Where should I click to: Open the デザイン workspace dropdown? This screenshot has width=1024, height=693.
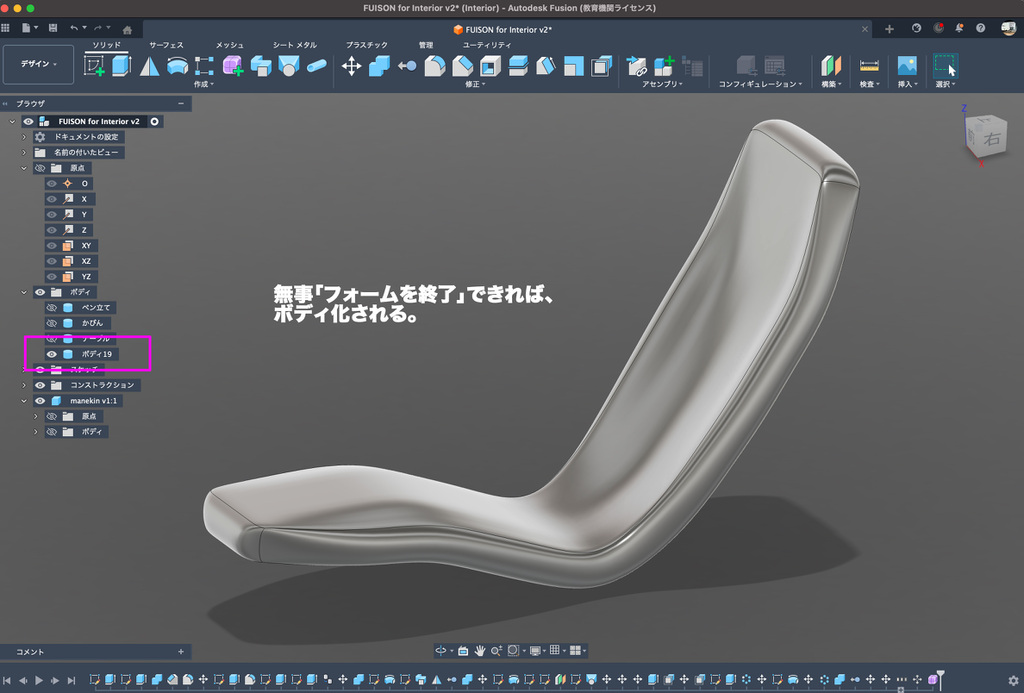click(x=39, y=64)
